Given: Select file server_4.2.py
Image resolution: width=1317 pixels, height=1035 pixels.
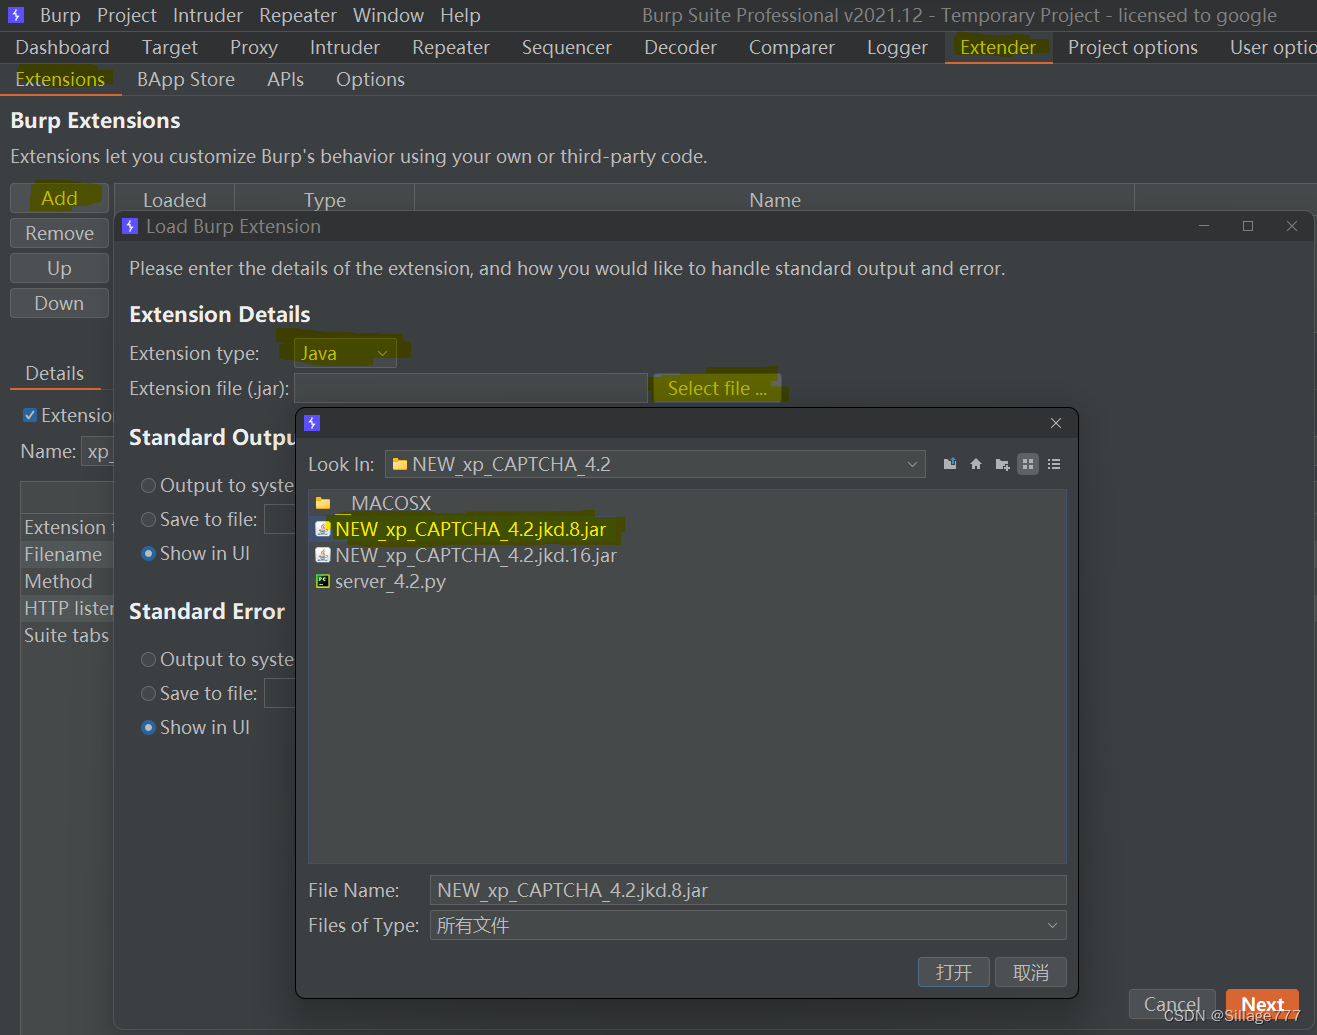Looking at the screenshot, I should point(390,581).
